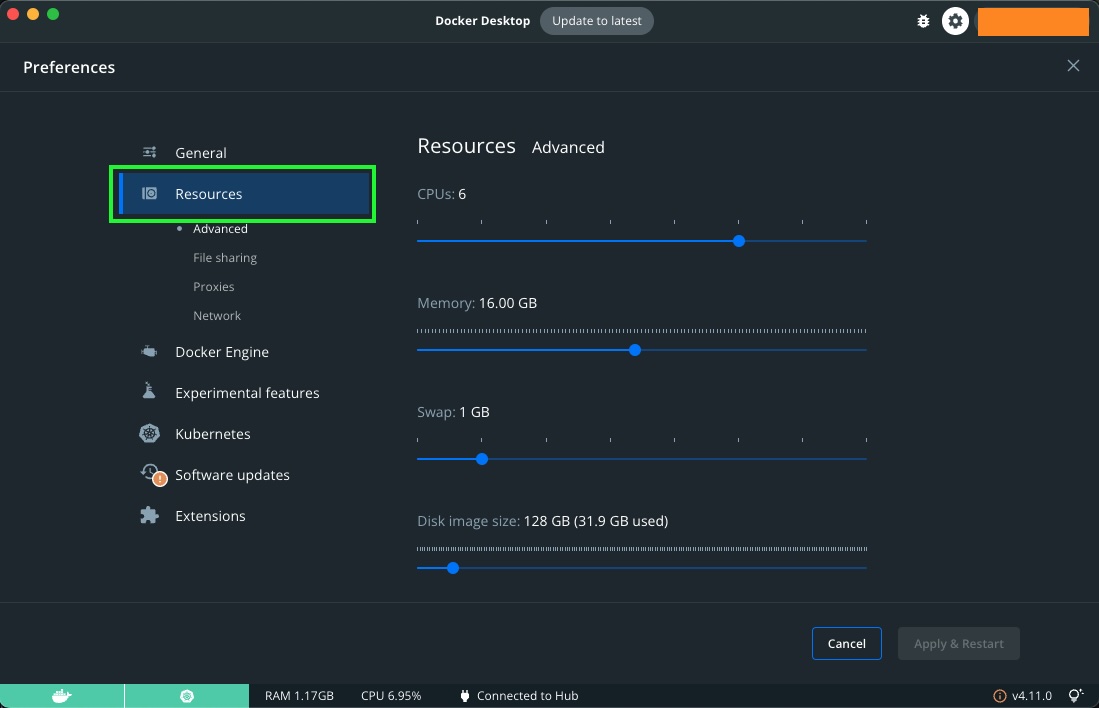Close the Preferences panel with X
Screen dimensions: 1099x708
point(1073,66)
